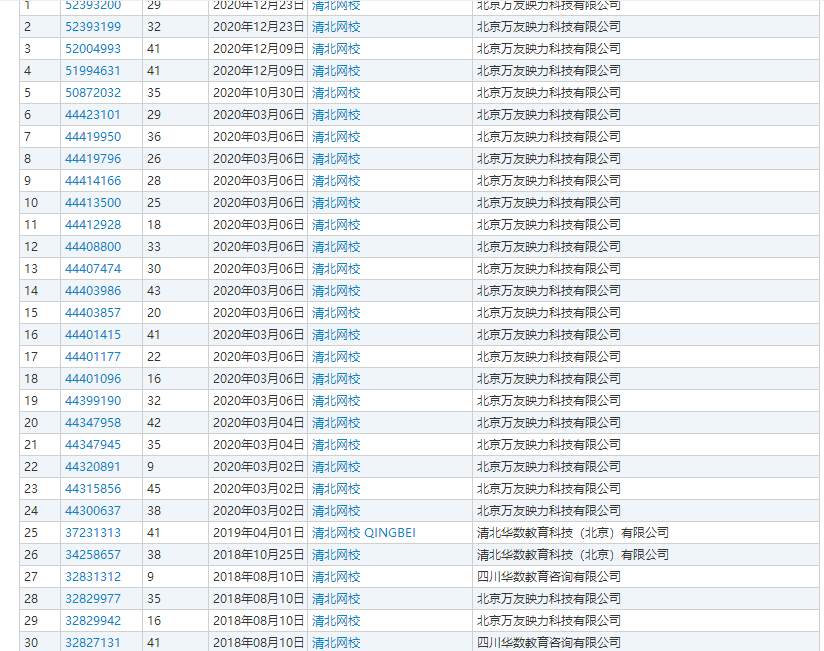
Task: Open registration number 52004993 link
Action: [93, 49]
